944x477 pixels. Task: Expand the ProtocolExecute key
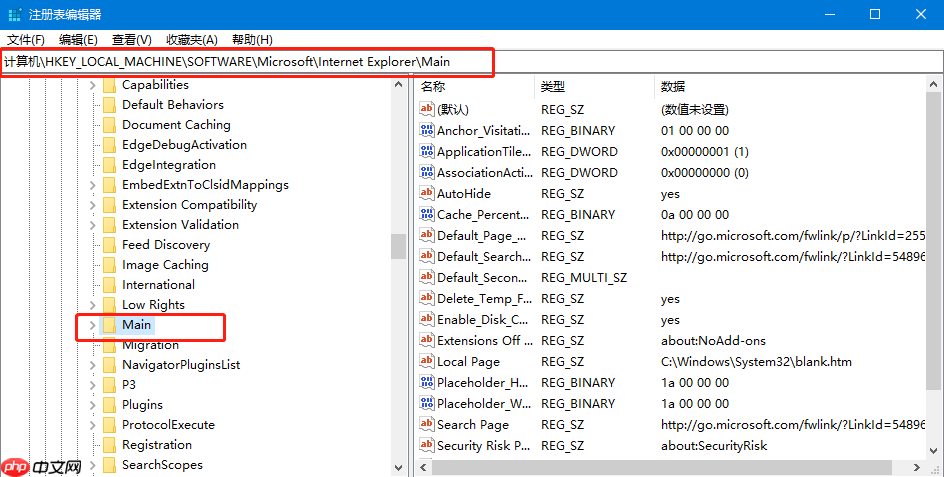[93, 425]
